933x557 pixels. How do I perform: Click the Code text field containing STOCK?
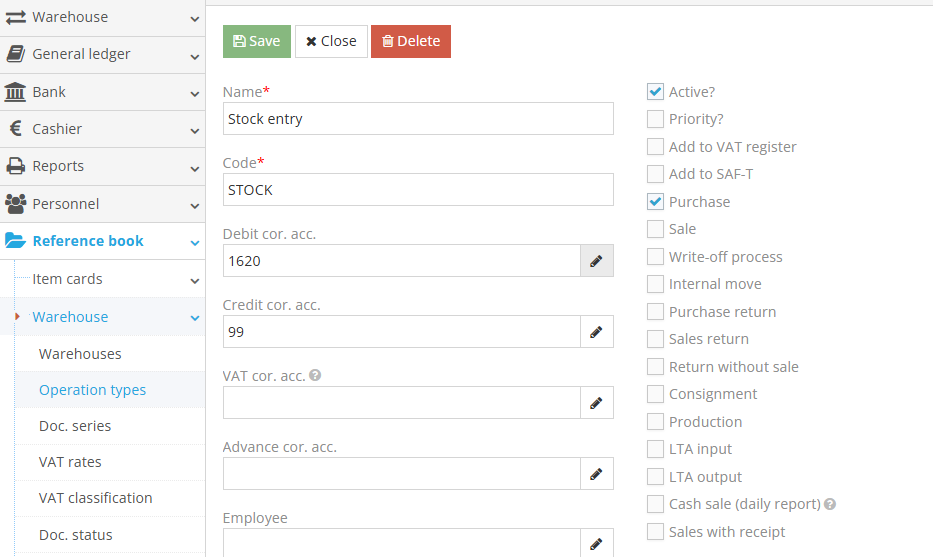[418, 190]
